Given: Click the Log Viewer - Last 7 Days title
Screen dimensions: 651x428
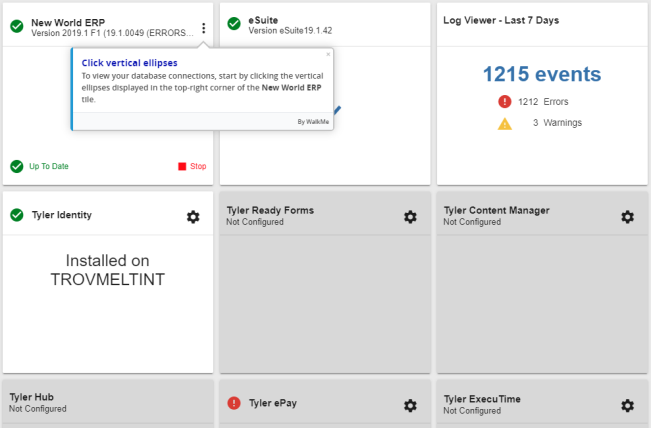Looking at the screenshot, I should coord(501,20).
